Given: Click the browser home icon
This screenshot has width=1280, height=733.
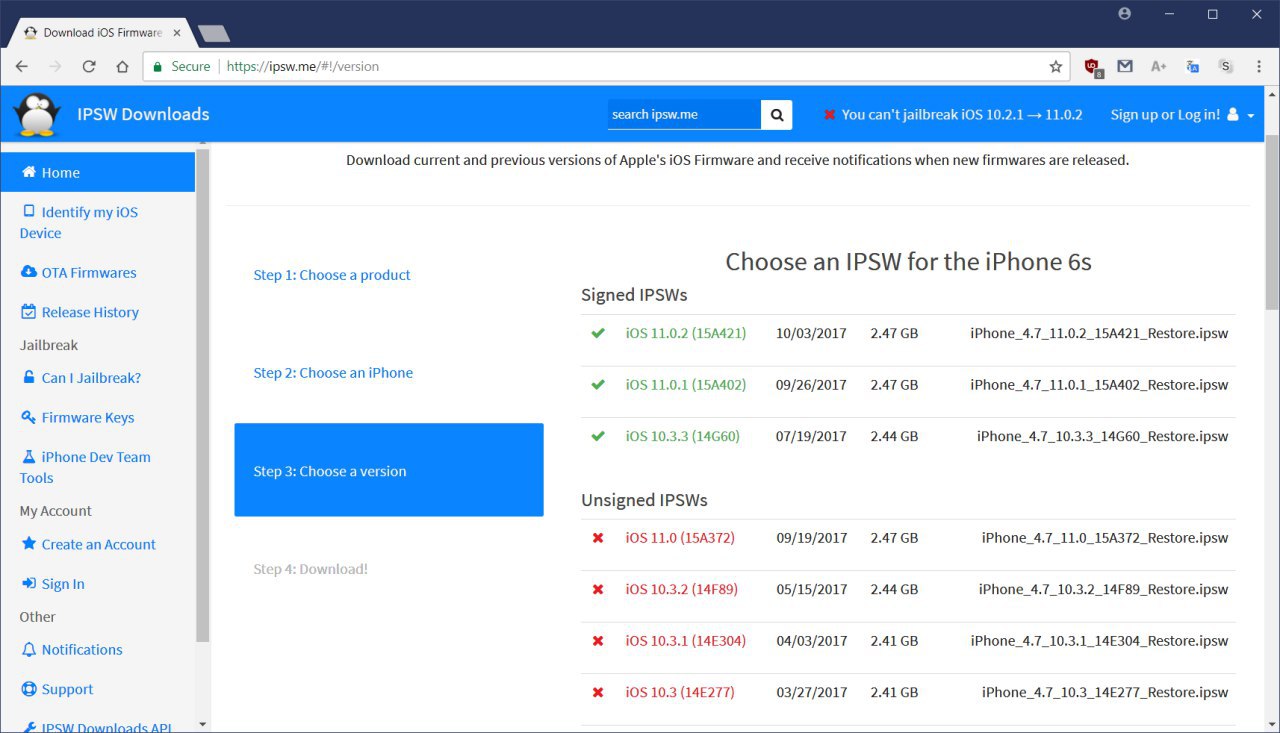Looking at the screenshot, I should point(122,66).
